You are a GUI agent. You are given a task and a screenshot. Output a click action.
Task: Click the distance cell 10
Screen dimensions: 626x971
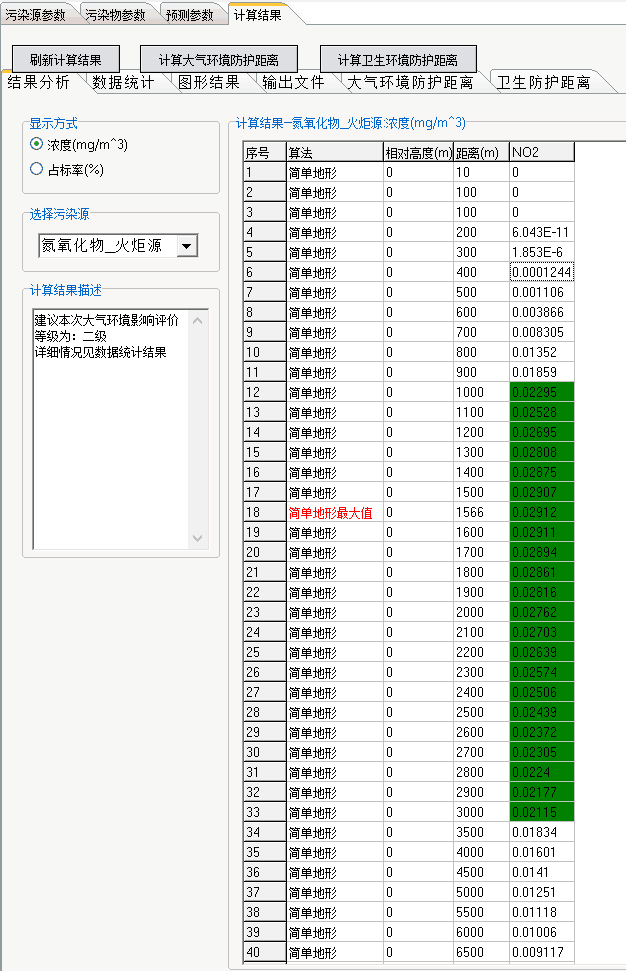click(482, 172)
